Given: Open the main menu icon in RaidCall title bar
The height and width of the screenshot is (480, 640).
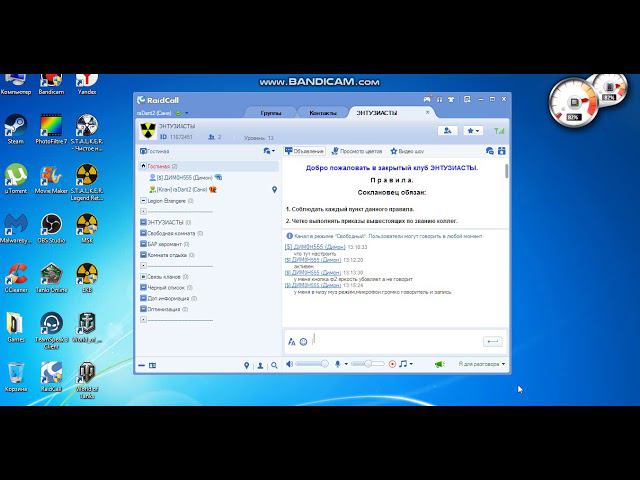Looking at the screenshot, I should click(467, 99).
